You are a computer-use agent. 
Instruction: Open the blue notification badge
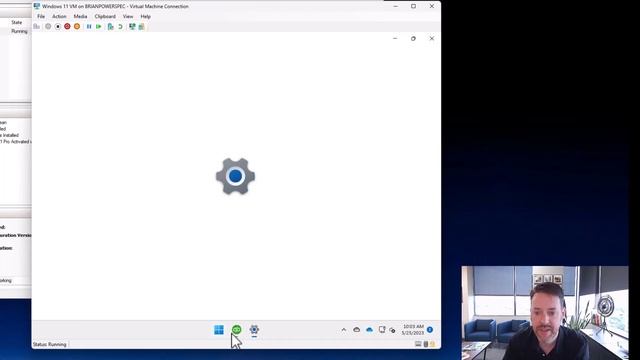pyautogui.click(x=430, y=330)
